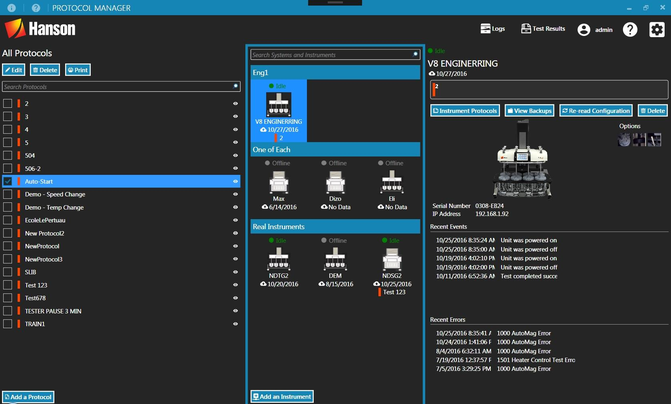Open the settings gear
The width and height of the screenshot is (671, 404).
656,30
